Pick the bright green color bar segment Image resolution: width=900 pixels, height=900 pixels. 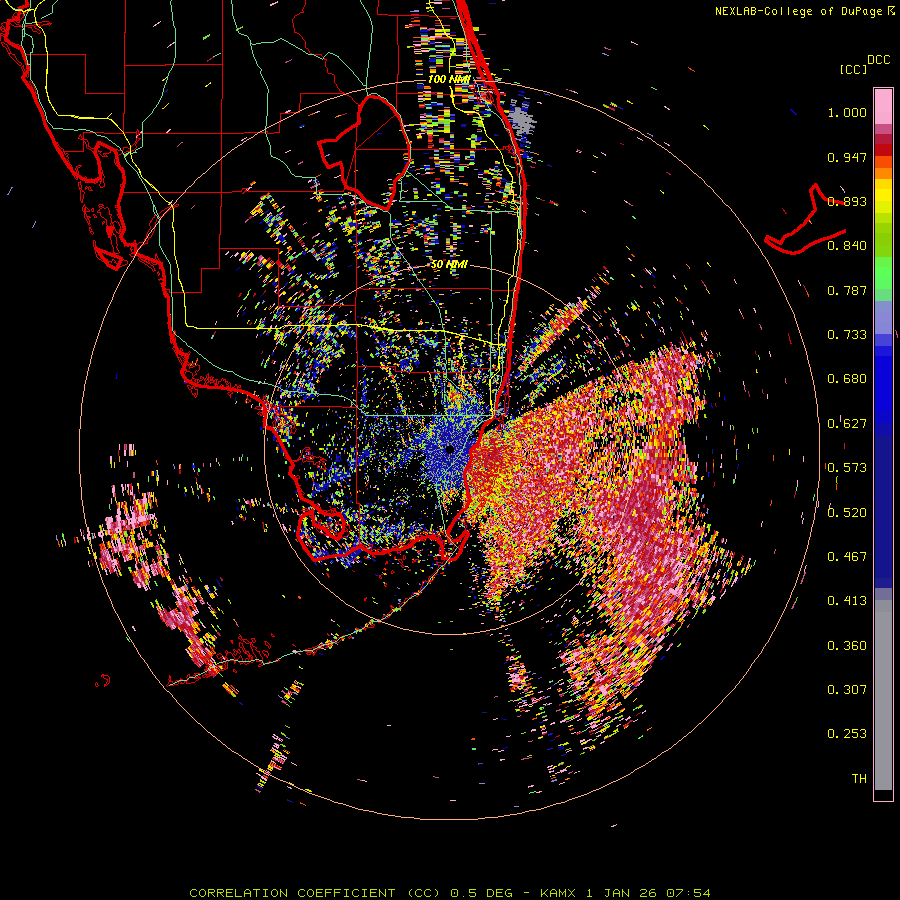pos(883,273)
